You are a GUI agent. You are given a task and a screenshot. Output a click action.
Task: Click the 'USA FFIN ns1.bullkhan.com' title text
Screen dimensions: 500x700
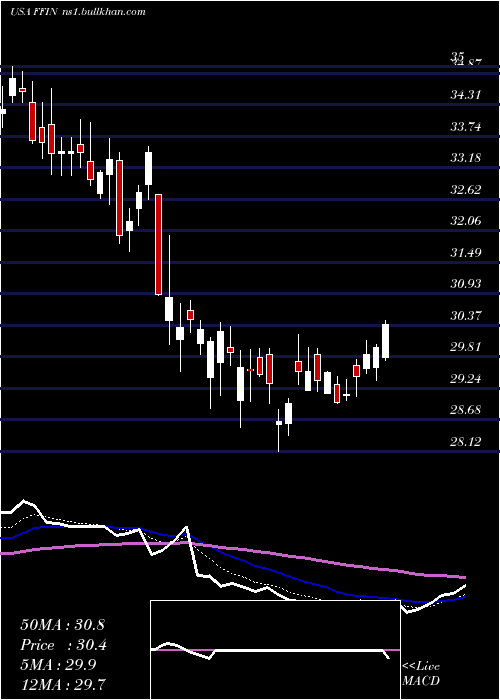point(78,12)
